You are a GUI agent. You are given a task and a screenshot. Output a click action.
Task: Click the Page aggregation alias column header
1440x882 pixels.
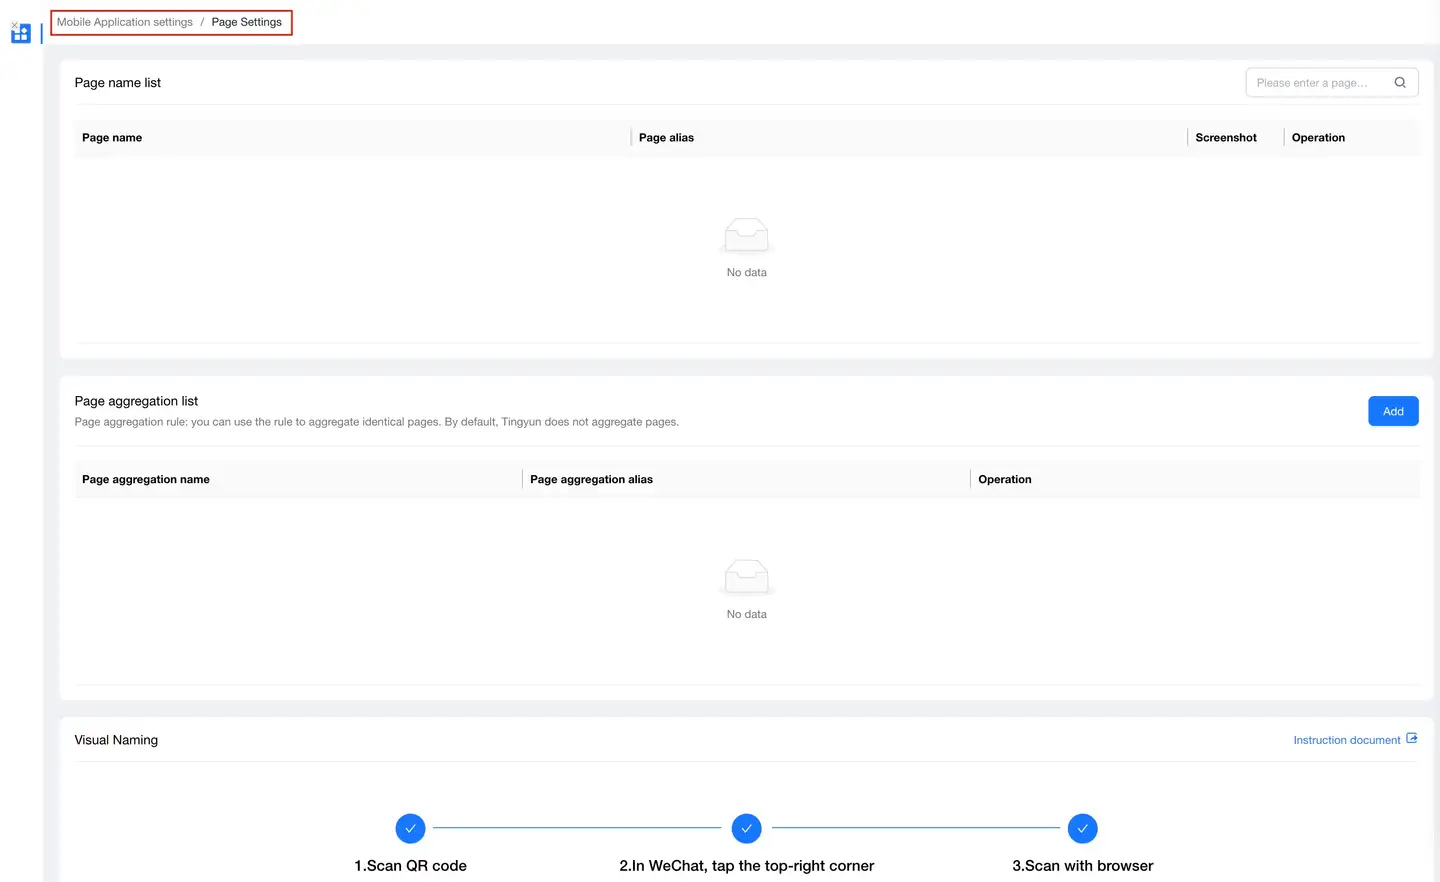(x=591, y=480)
